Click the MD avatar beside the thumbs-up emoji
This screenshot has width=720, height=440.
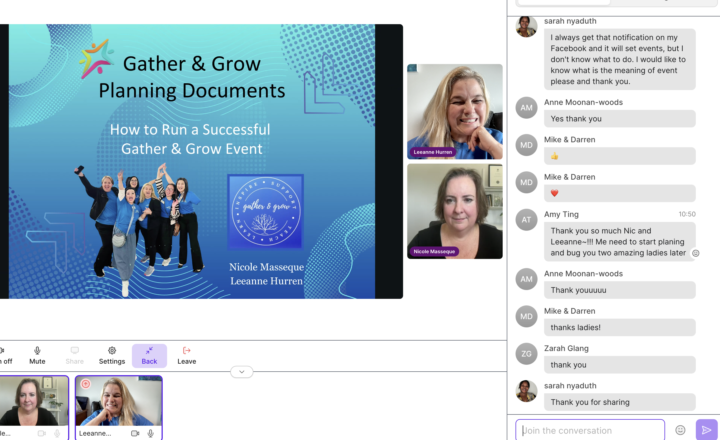(526, 145)
